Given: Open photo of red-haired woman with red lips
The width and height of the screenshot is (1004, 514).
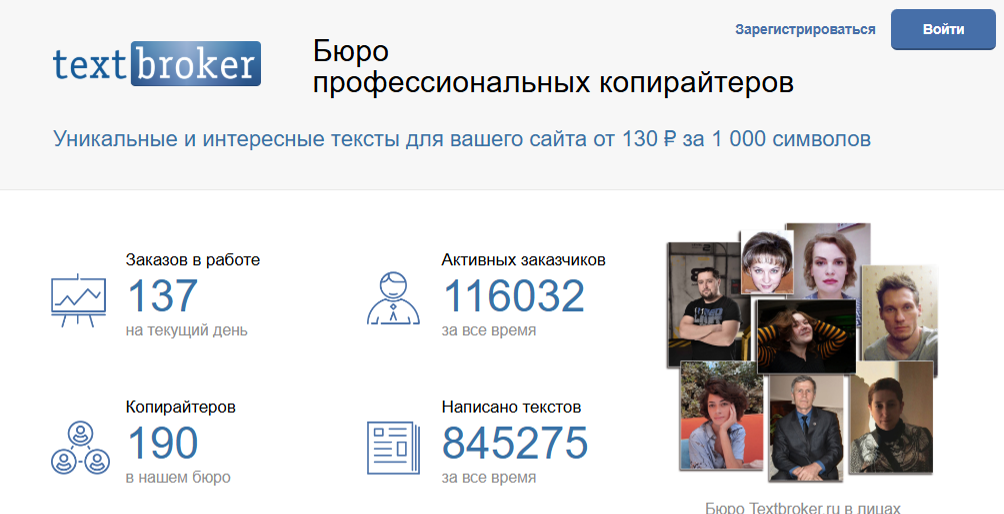Looking at the screenshot, I should click(828, 261).
